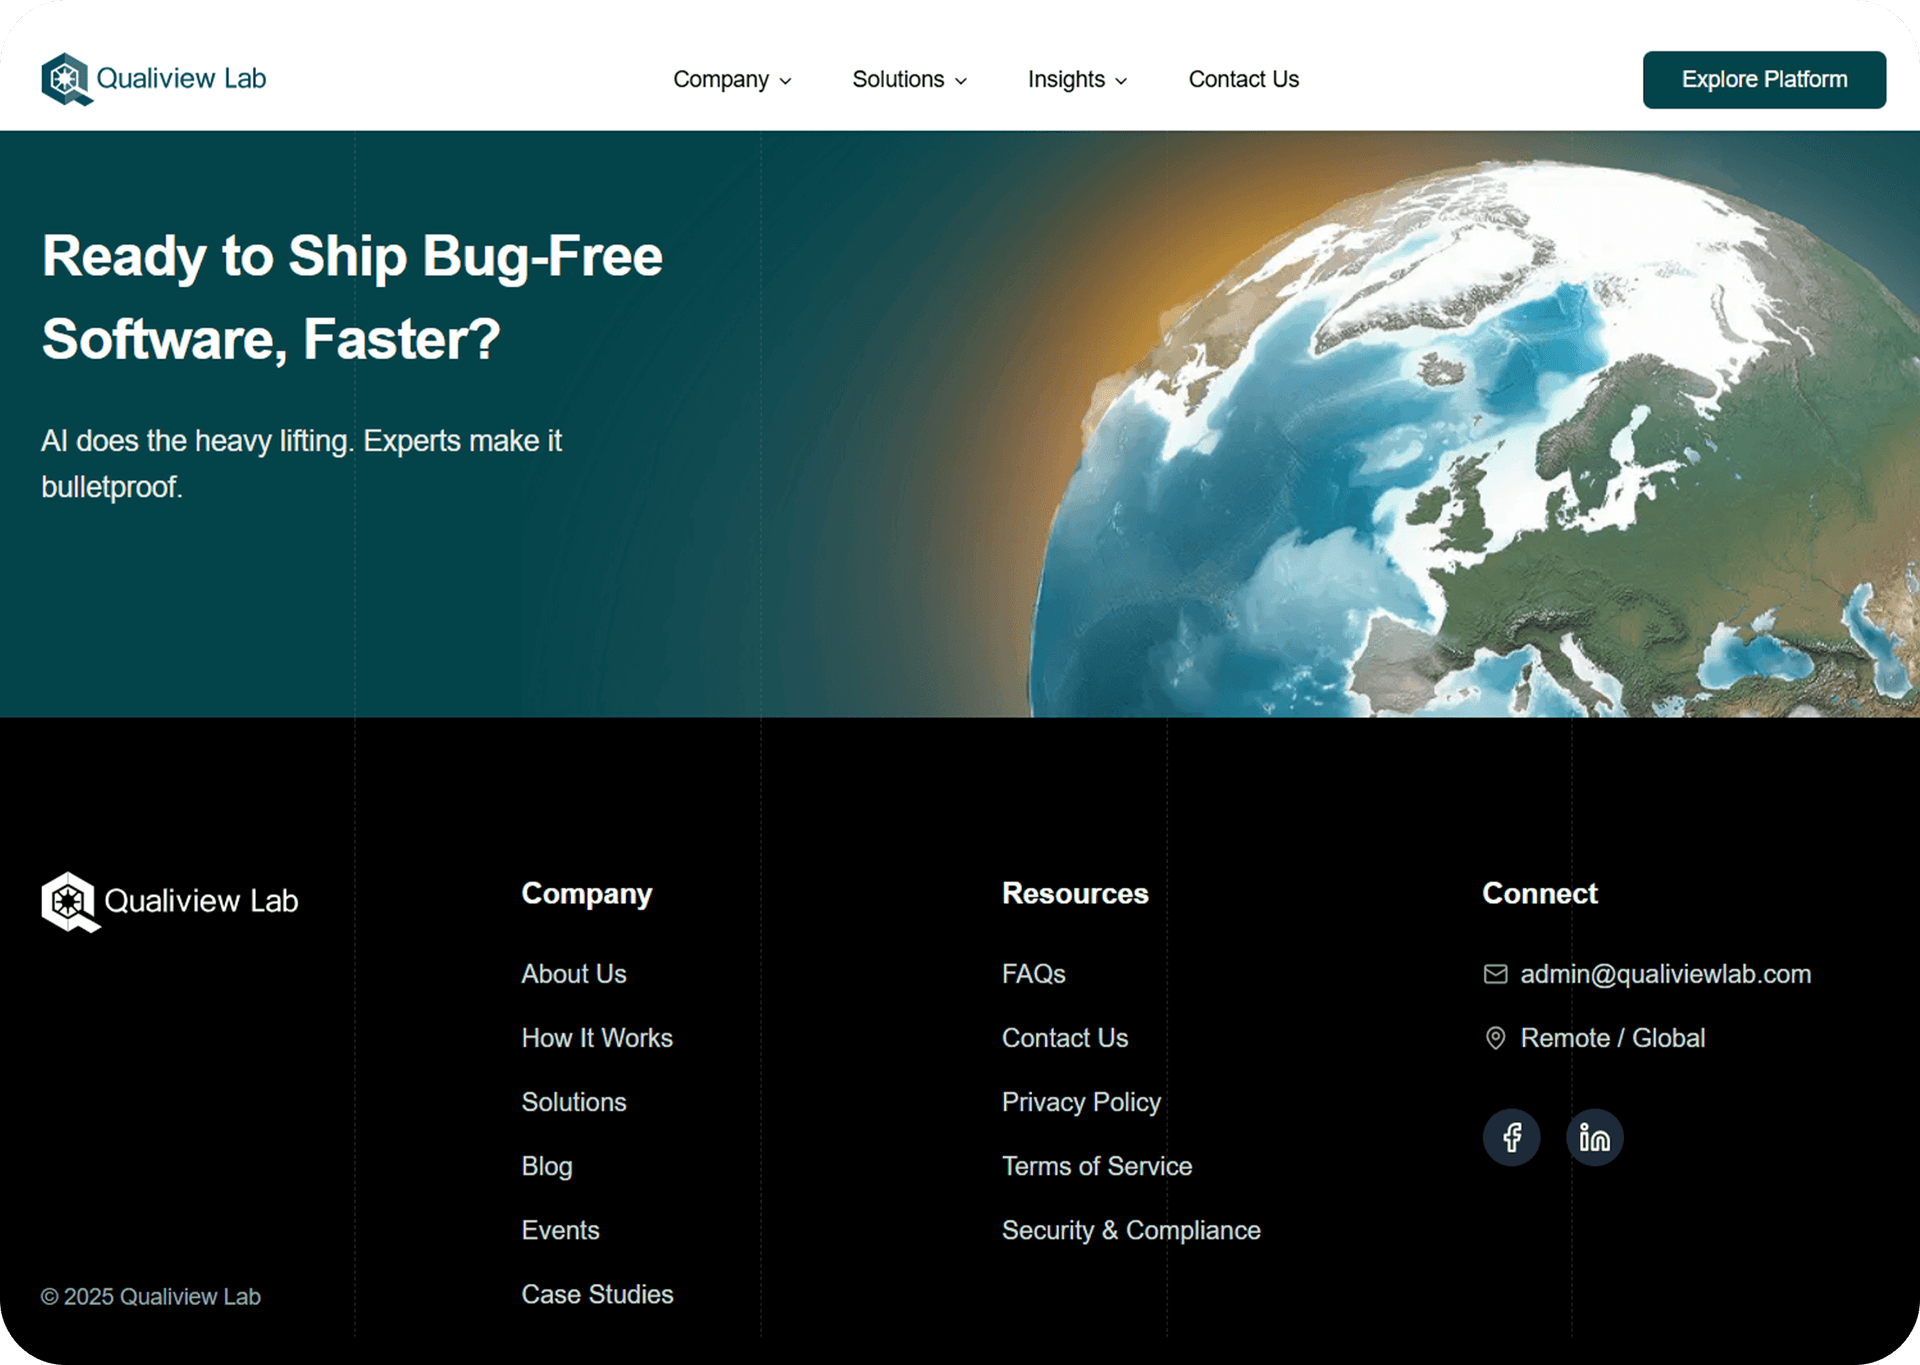The image size is (1920, 1365).
Task: Open the Facebook social icon
Action: (1511, 1137)
